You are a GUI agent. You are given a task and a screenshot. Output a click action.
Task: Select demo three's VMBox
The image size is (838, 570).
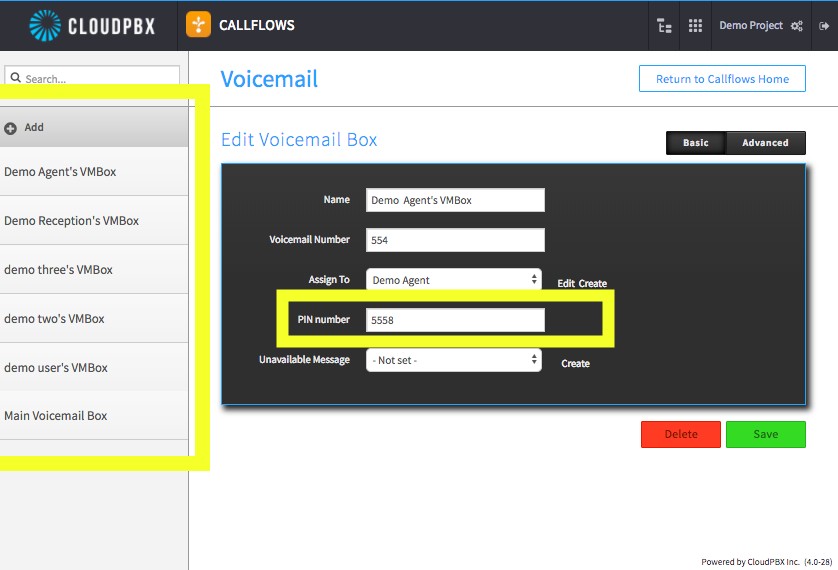pos(94,269)
